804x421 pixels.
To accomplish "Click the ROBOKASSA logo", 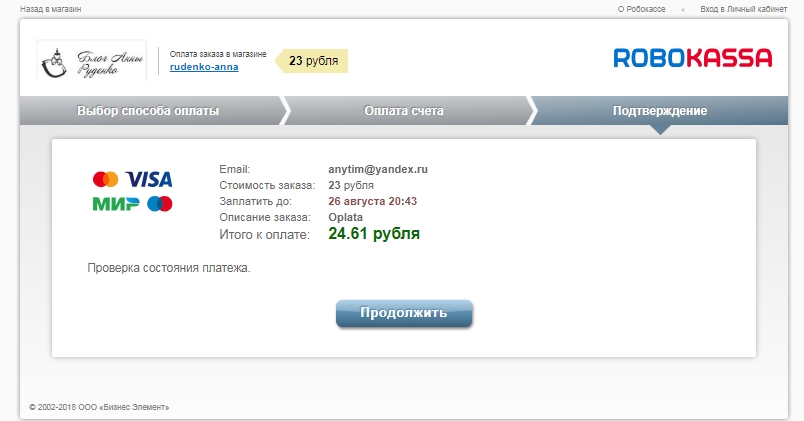I will (x=693, y=58).
